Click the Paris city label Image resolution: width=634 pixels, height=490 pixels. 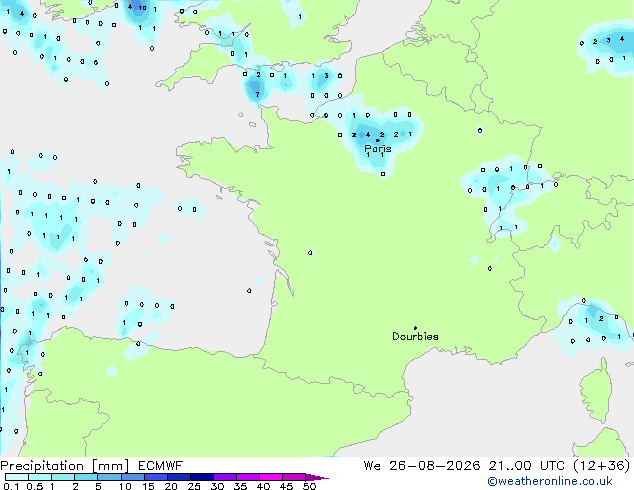coord(378,149)
